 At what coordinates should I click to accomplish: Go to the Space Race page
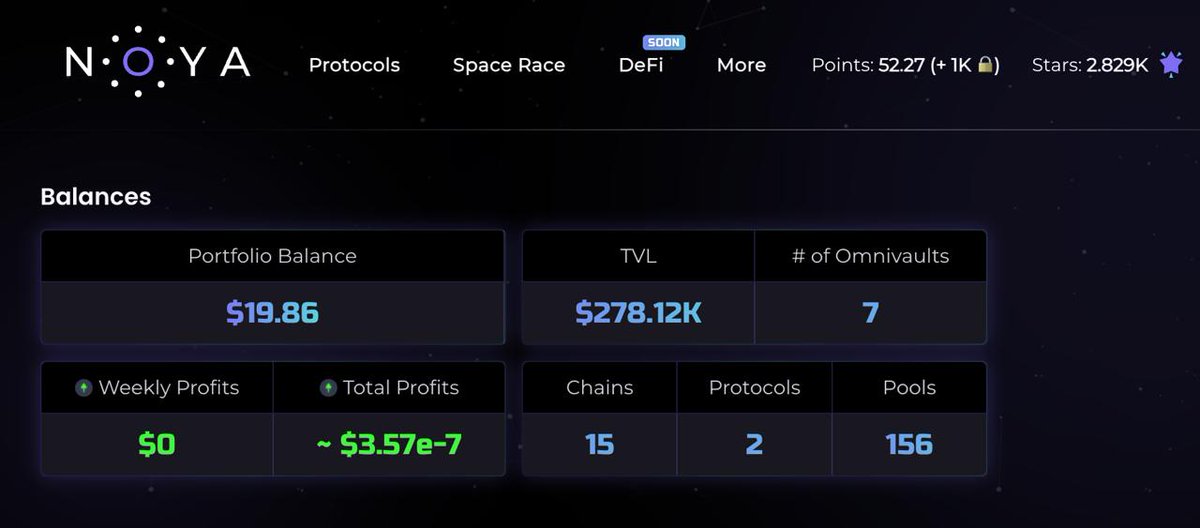(x=509, y=65)
